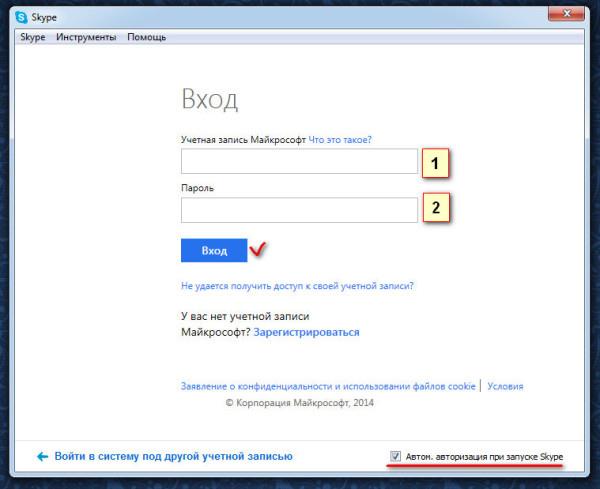Screen dimensions: 600x489
Task: Open the Skype menu in the menu bar
Action: coord(33,37)
